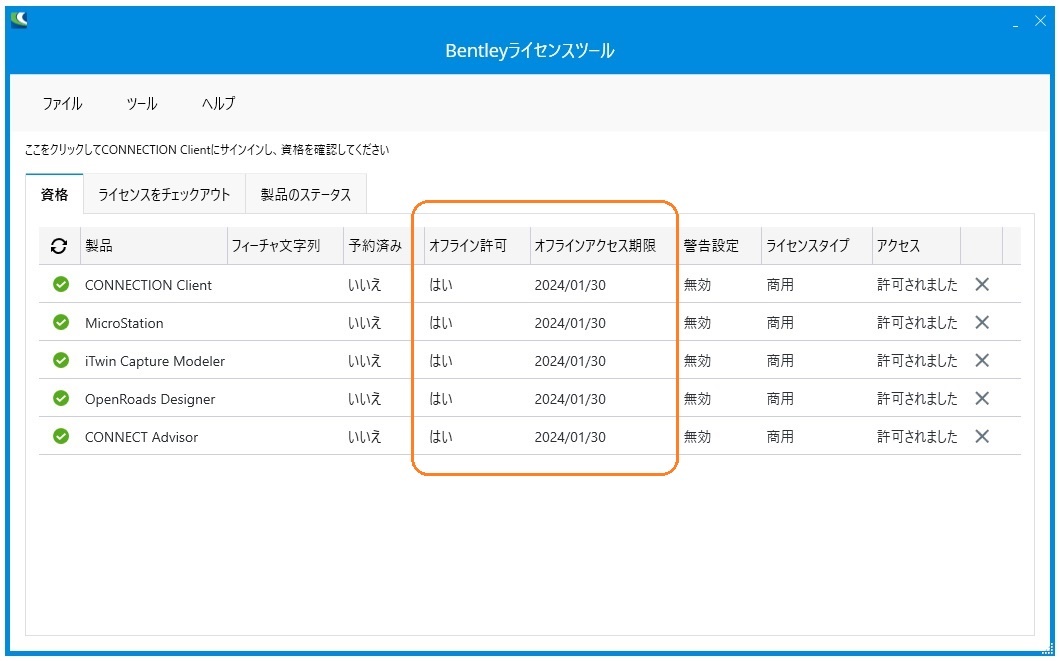Image resolution: width=1059 pixels, height=661 pixels.
Task: Select the MicroStation product name
Action: tap(124, 323)
